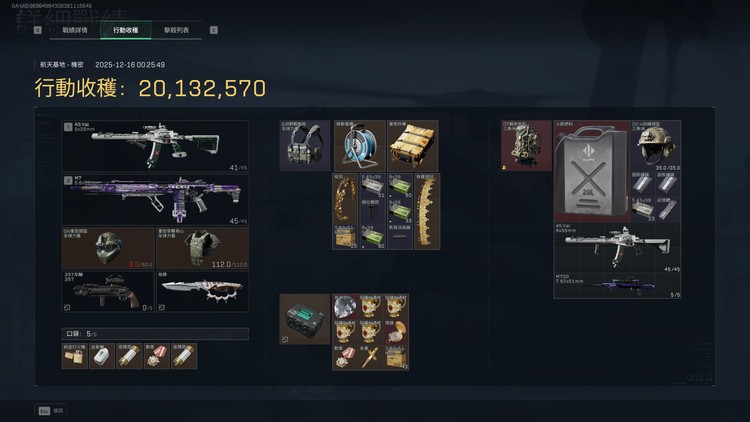Click the E key hint beside the tabs
Image resolution: width=750 pixels, height=422 pixels.
(x=214, y=30)
